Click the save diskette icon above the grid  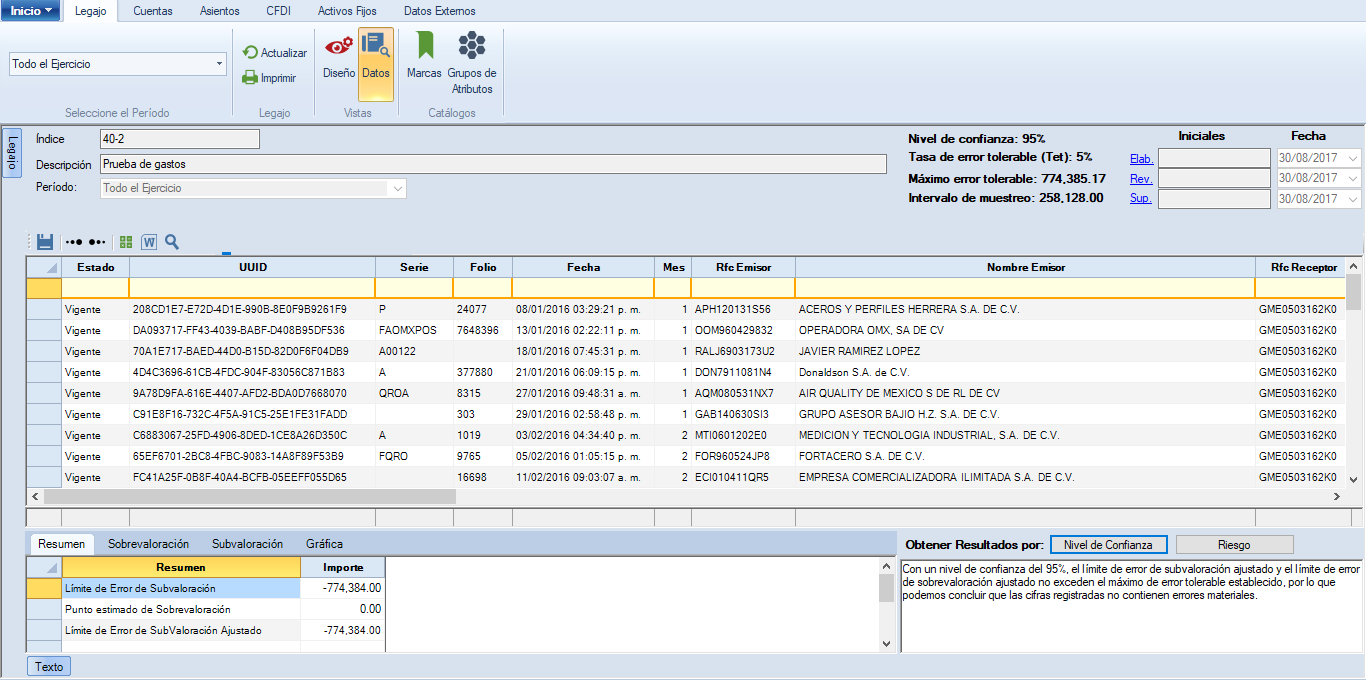tap(45, 242)
